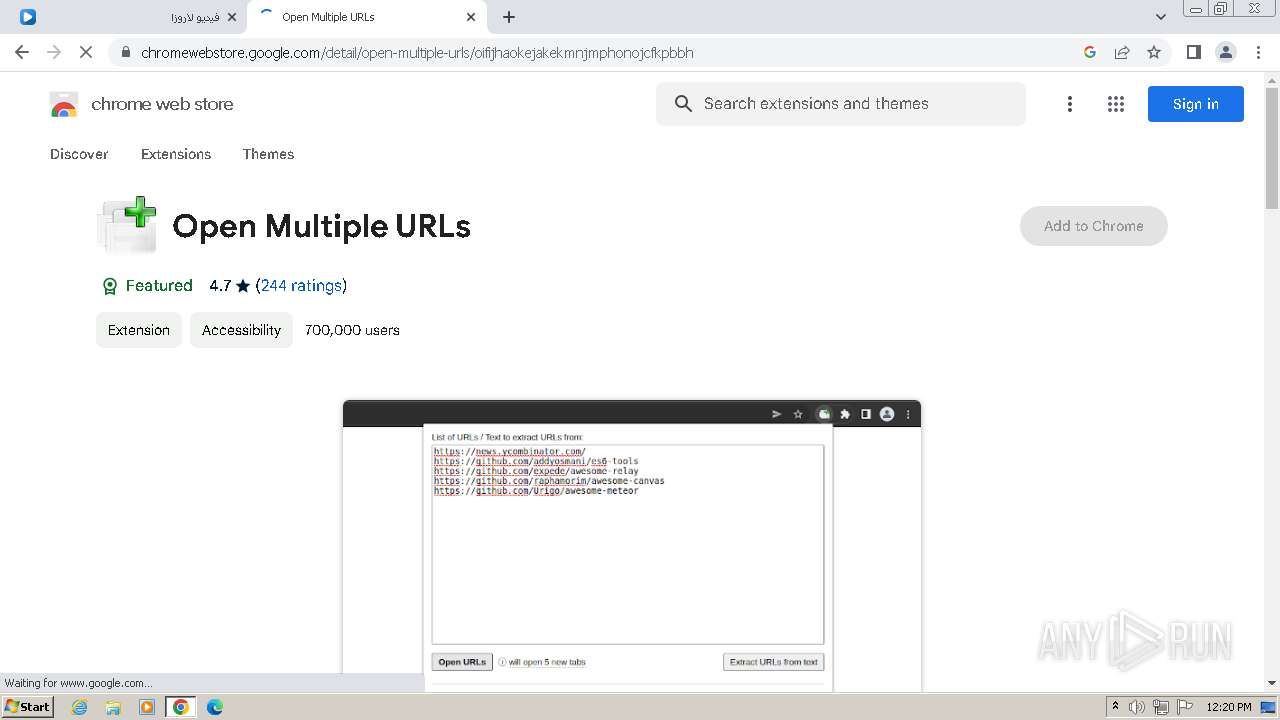Screen dimensions: 1280x720
Task: Click the share page icon in address bar
Action: point(1122,52)
